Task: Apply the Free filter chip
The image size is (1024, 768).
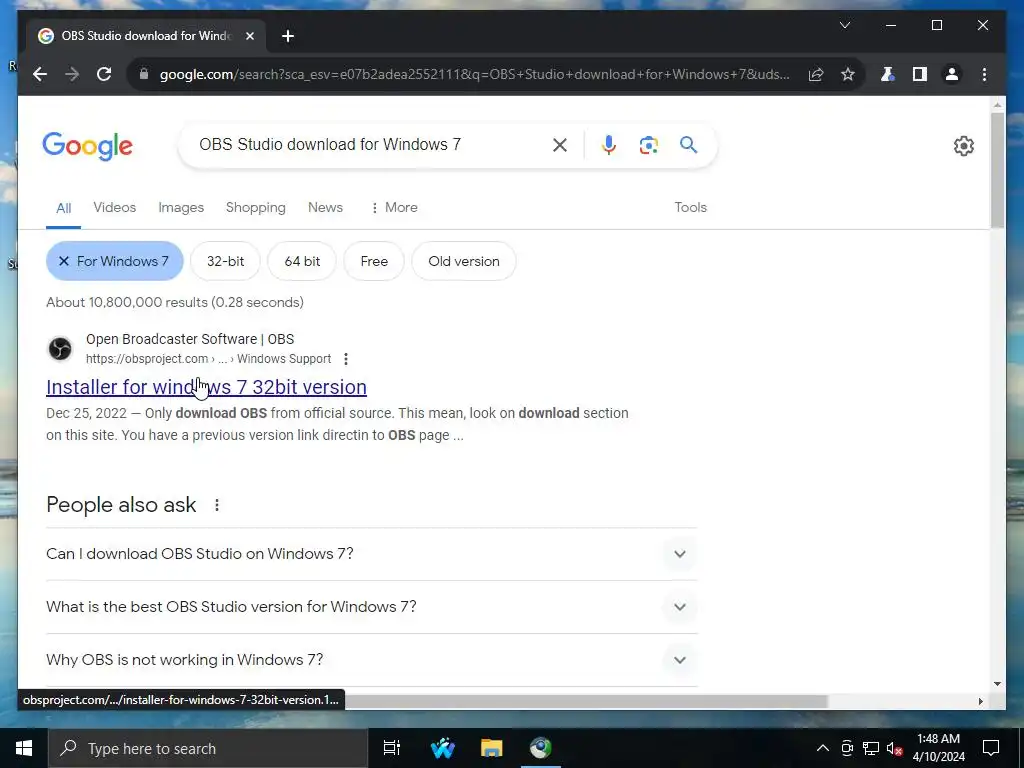Action: 374,261
